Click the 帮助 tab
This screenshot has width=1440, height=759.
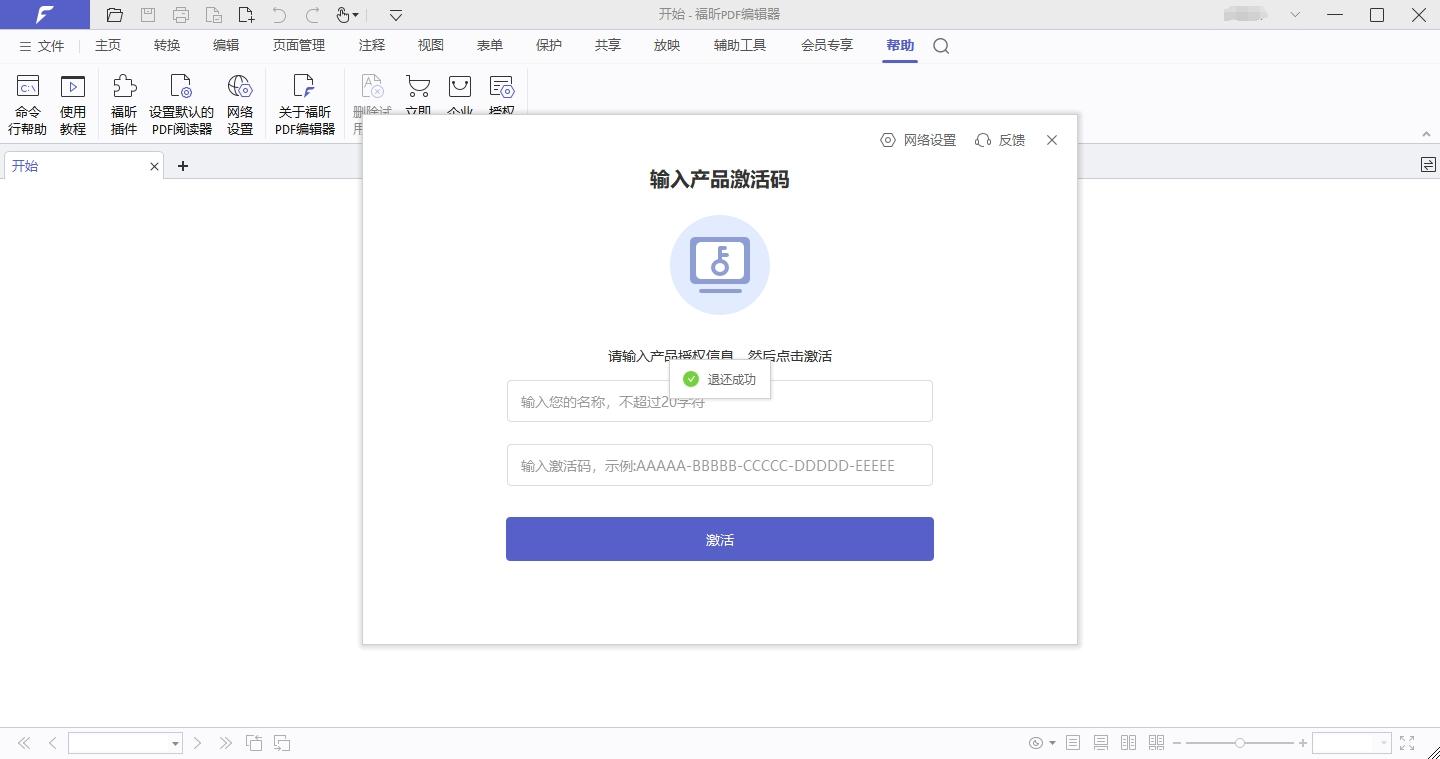pos(900,45)
